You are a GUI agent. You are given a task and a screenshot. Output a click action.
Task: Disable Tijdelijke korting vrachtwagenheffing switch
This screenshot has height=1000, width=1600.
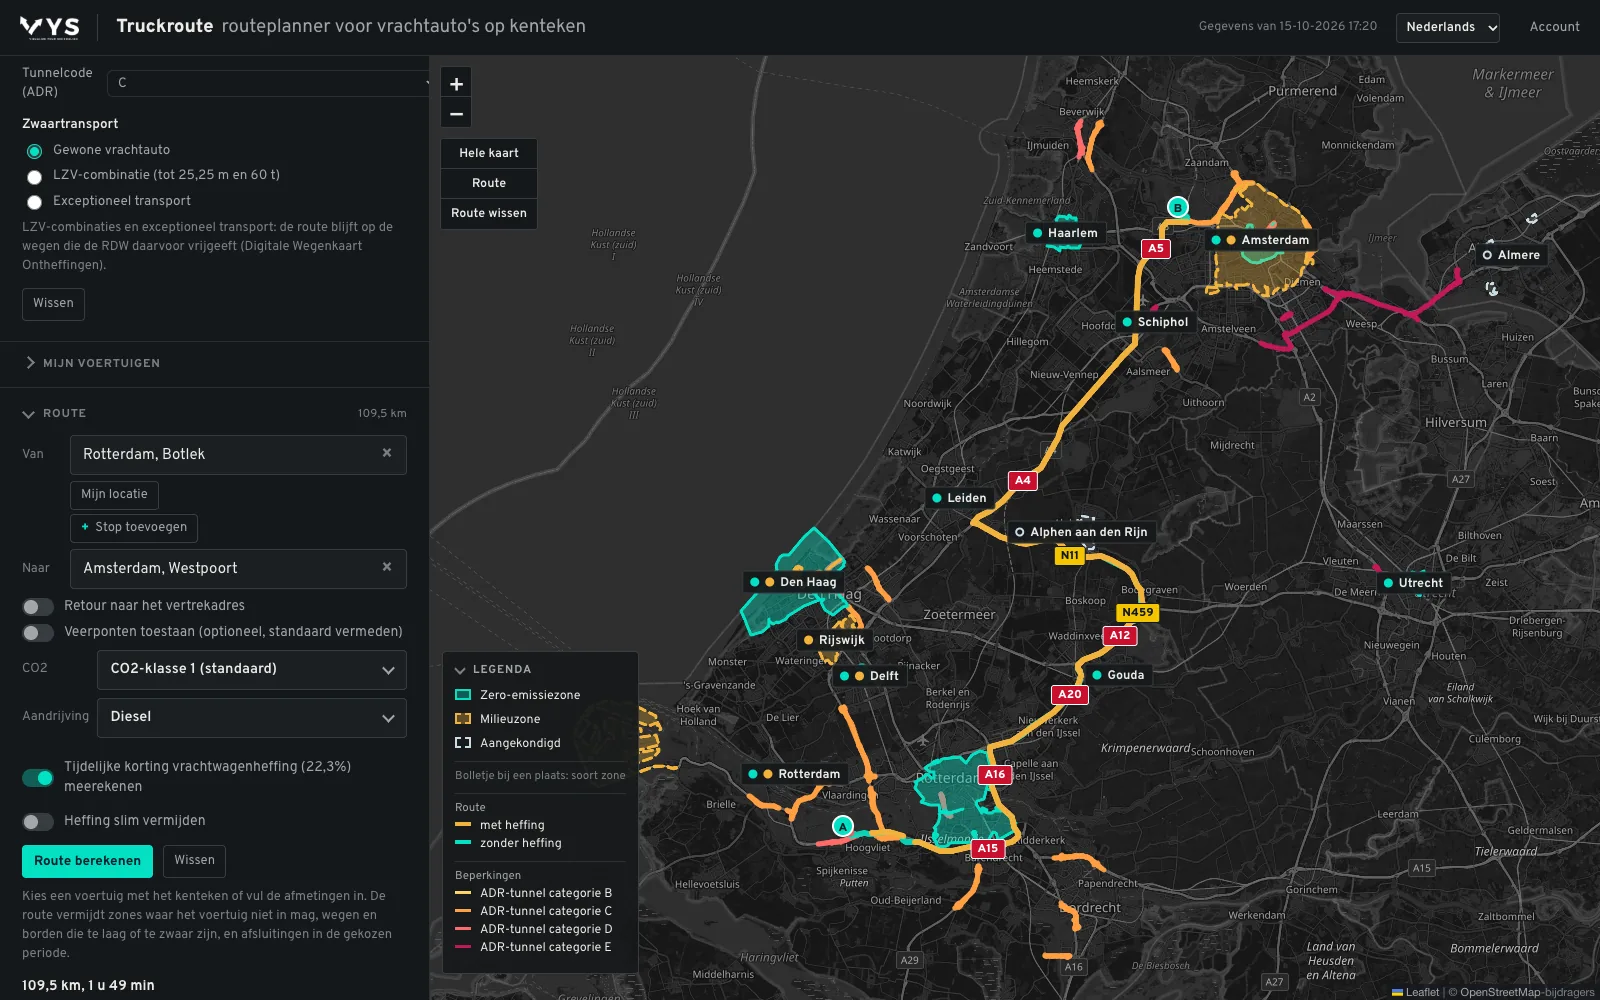click(x=38, y=778)
